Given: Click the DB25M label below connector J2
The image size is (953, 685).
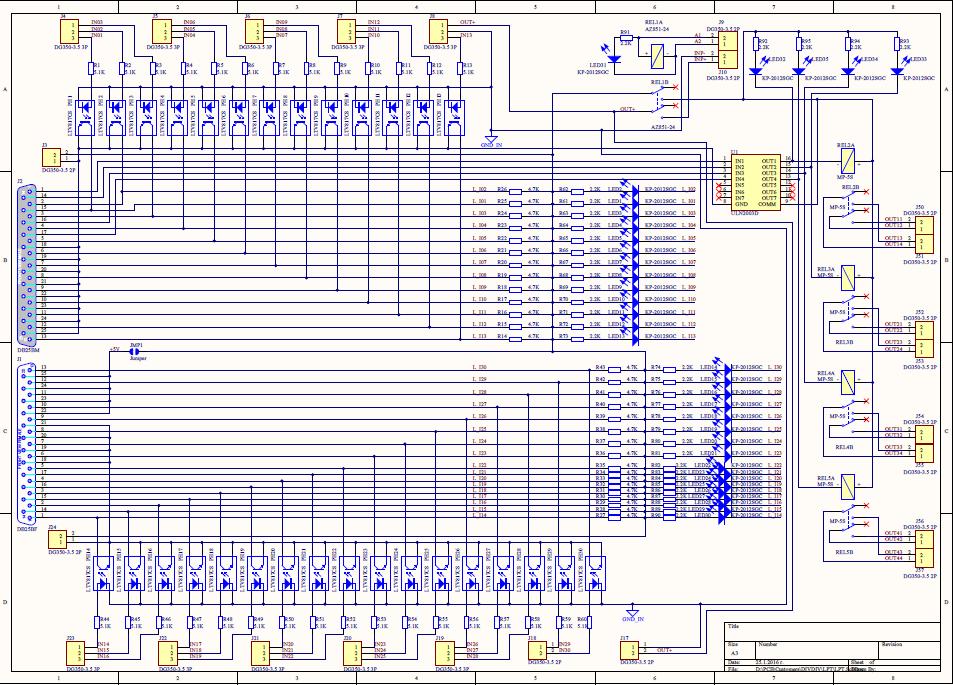Looking at the screenshot, I should [x=26, y=351].
